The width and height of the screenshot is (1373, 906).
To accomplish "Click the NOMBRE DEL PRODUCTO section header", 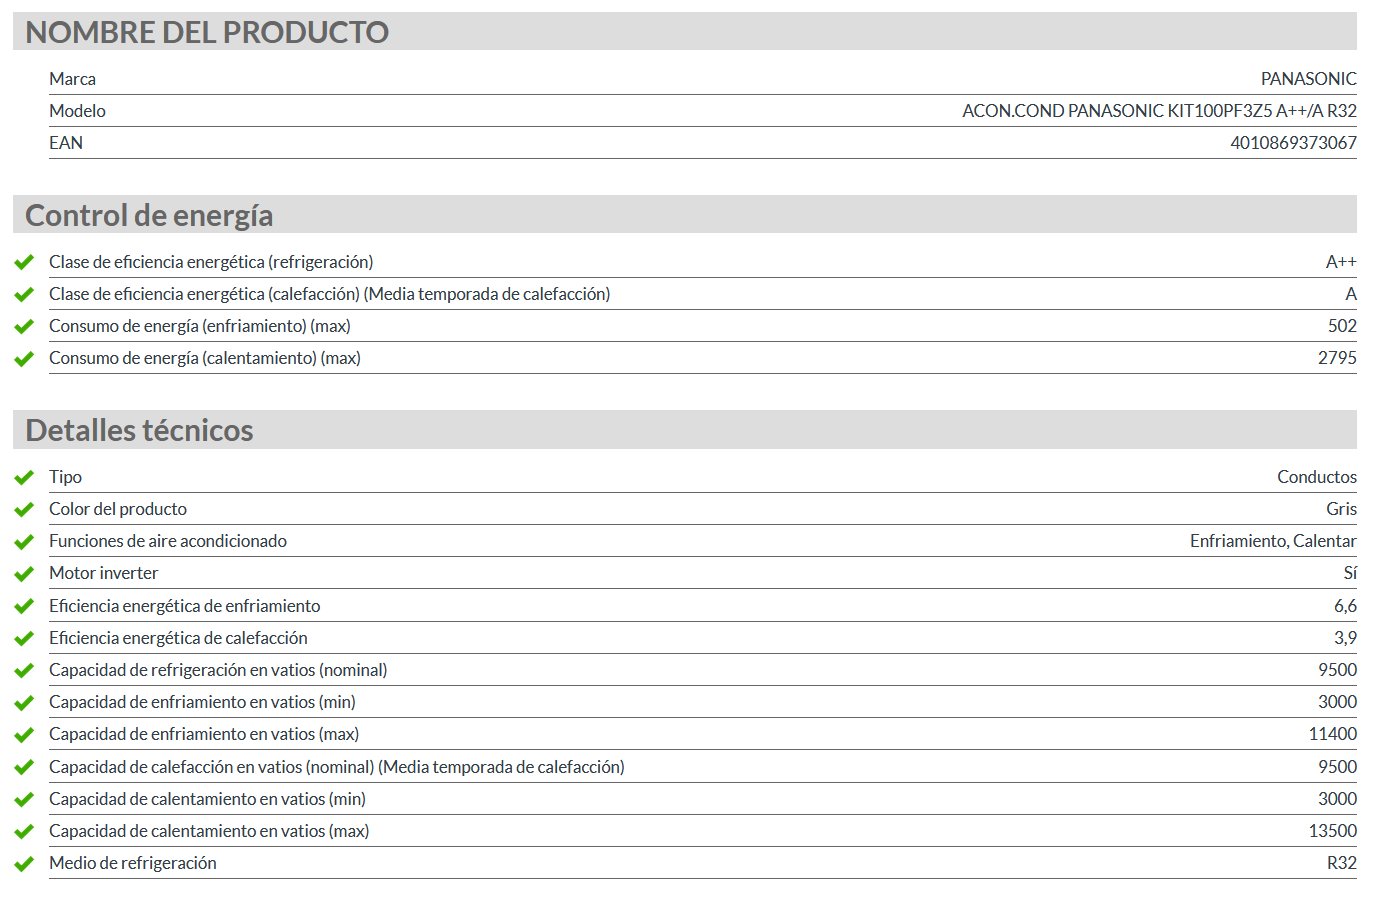I will (685, 31).
